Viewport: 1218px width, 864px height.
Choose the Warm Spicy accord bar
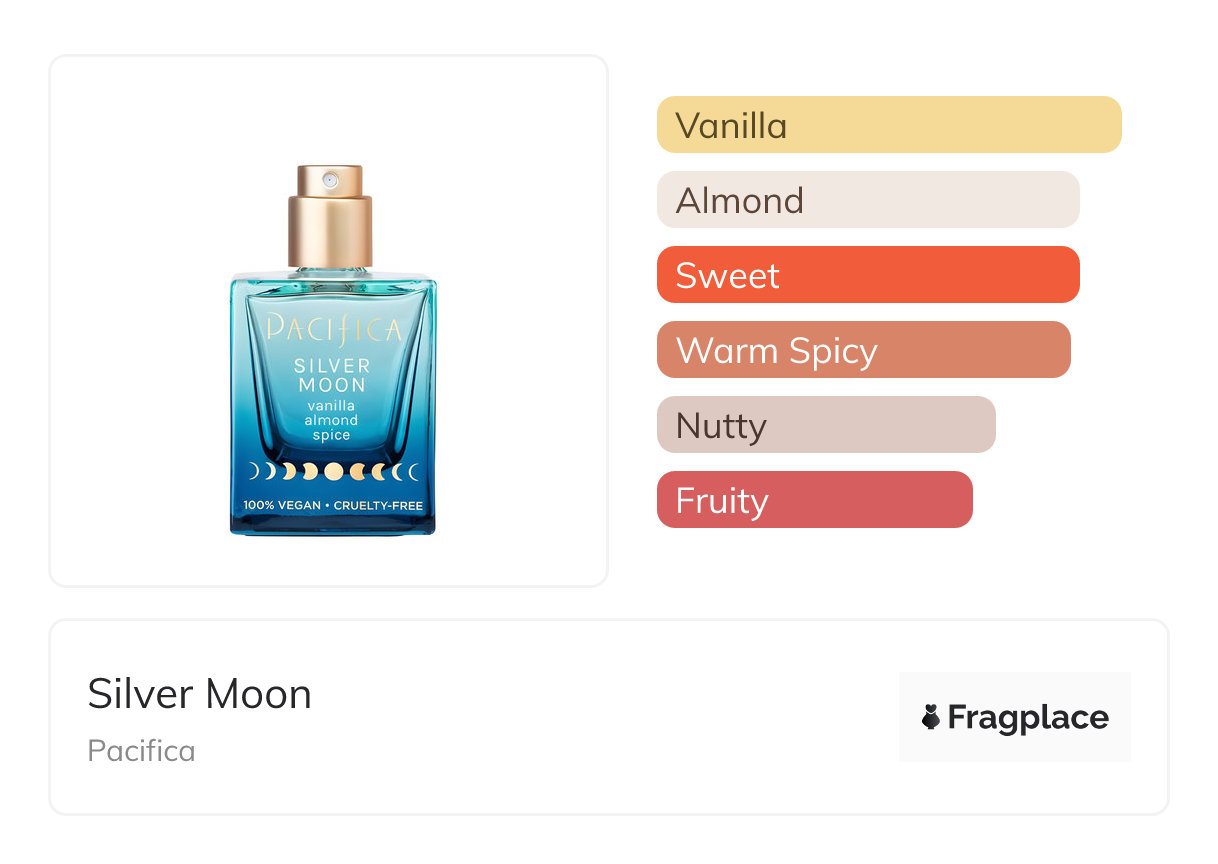coord(864,350)
